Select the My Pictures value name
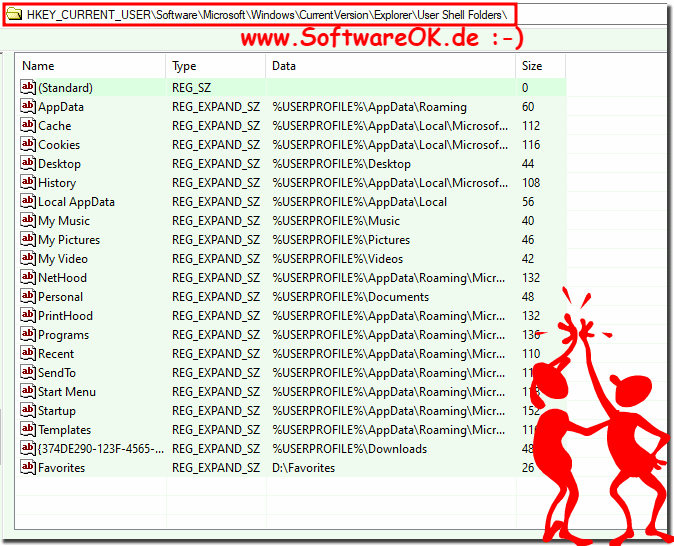The width and height of the screenshot is (674, 546). click(x=69, y=239)
